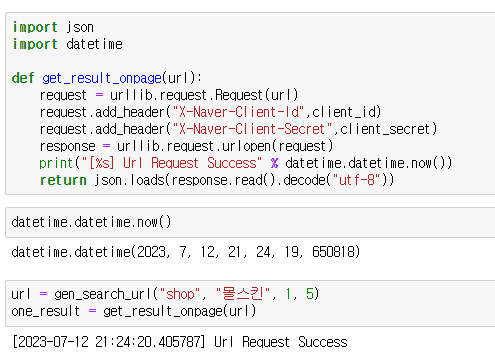Viewport: 495px width, 361px height.
Task: Click the "X-Naver-Client-Secret" string
Action: [x=252, y=129]
